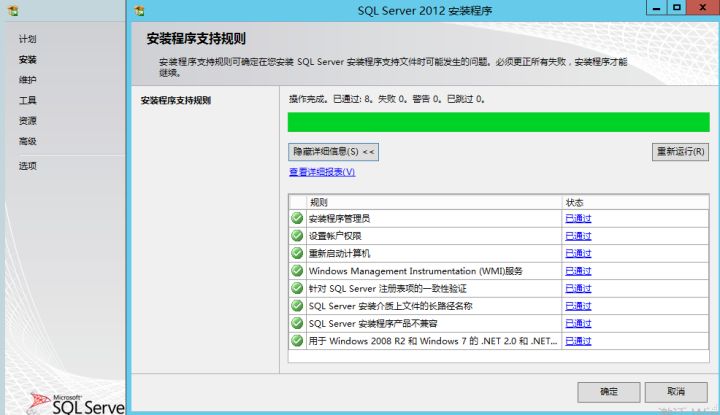Viewport: 720px width, 415px height.
Task: Click 针对 SQL Server 注册表项的一致性验证 text
Action: pos(388,288)
